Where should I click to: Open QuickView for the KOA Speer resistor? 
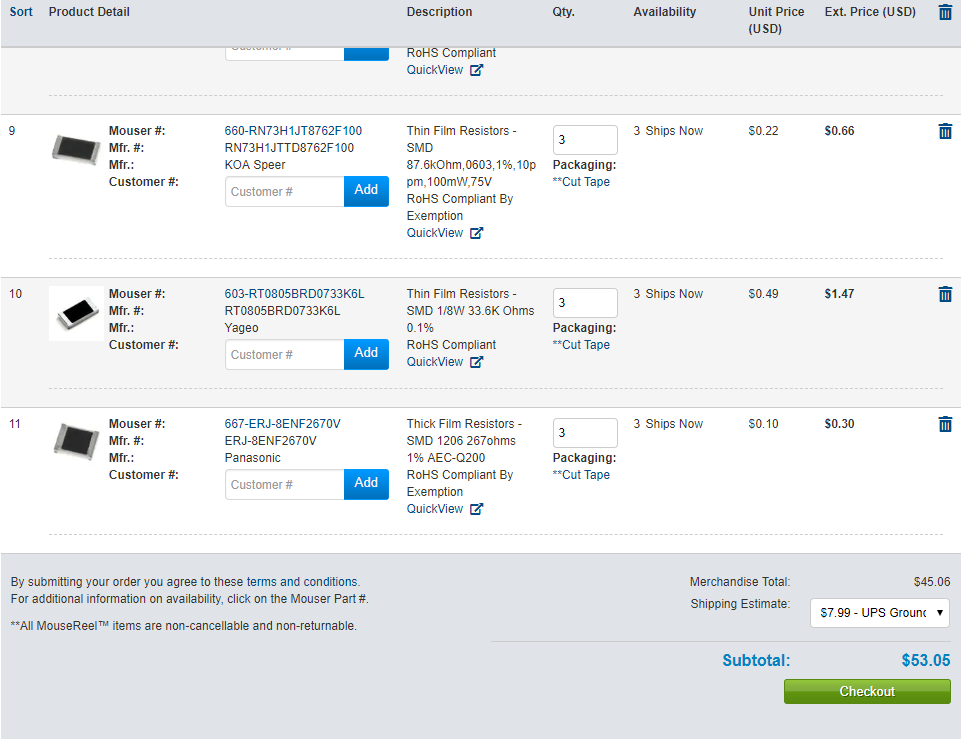pos(435,233)
